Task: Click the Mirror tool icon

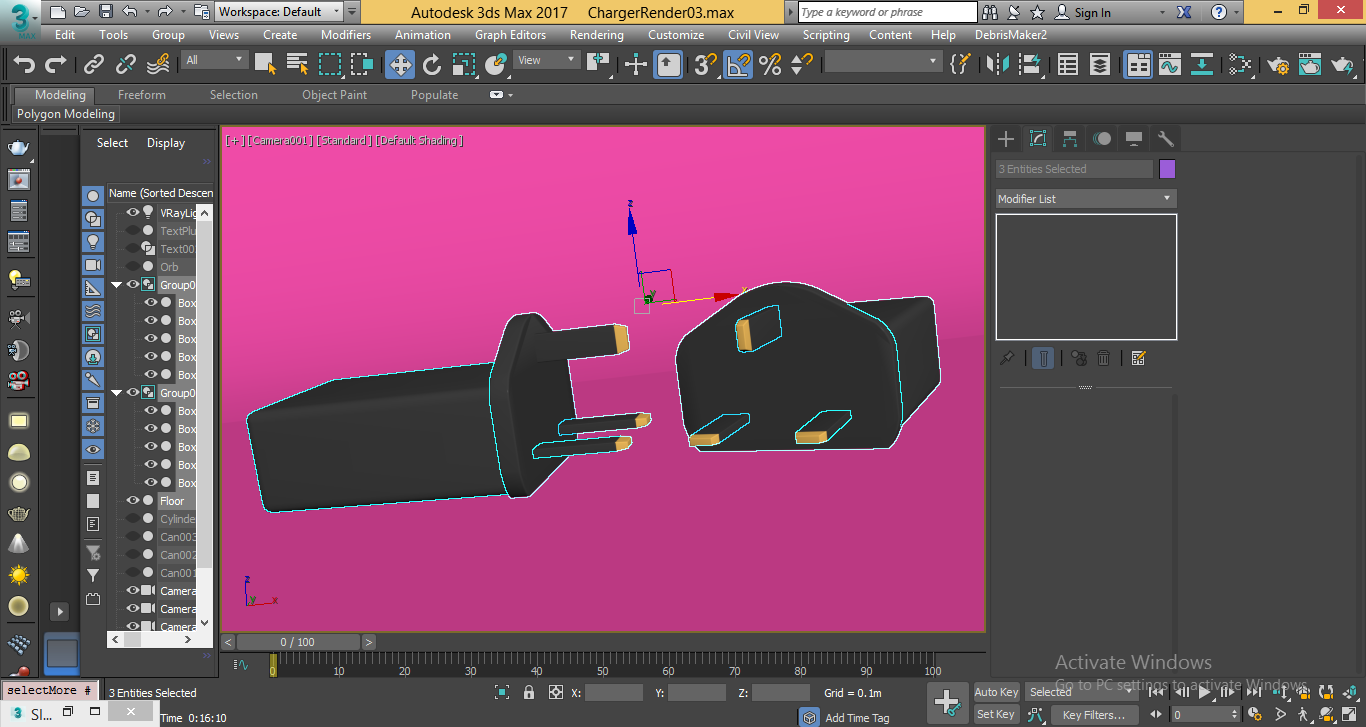Action: [x=997, y=65]
